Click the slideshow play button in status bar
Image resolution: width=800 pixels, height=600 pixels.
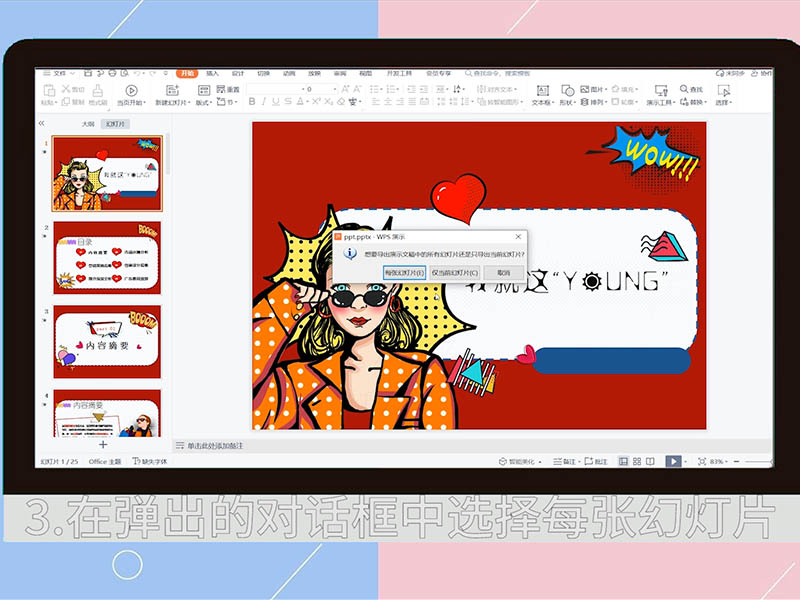673,461
